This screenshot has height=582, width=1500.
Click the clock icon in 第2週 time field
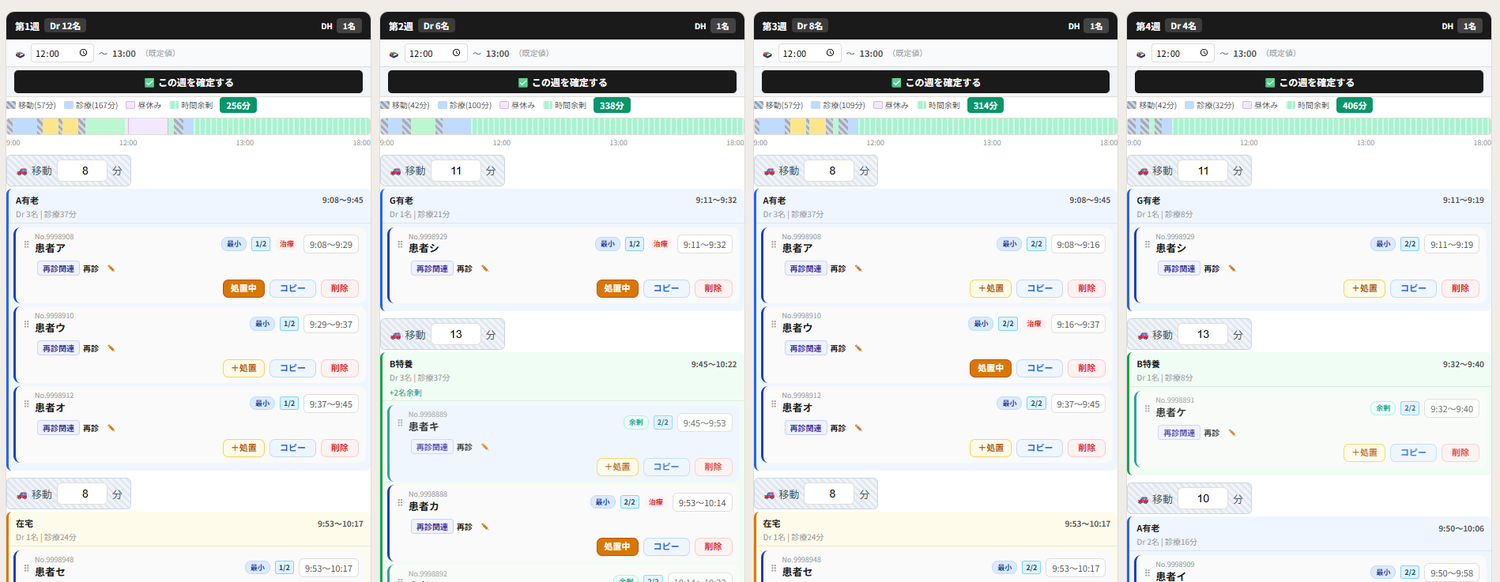coord(456,53)
